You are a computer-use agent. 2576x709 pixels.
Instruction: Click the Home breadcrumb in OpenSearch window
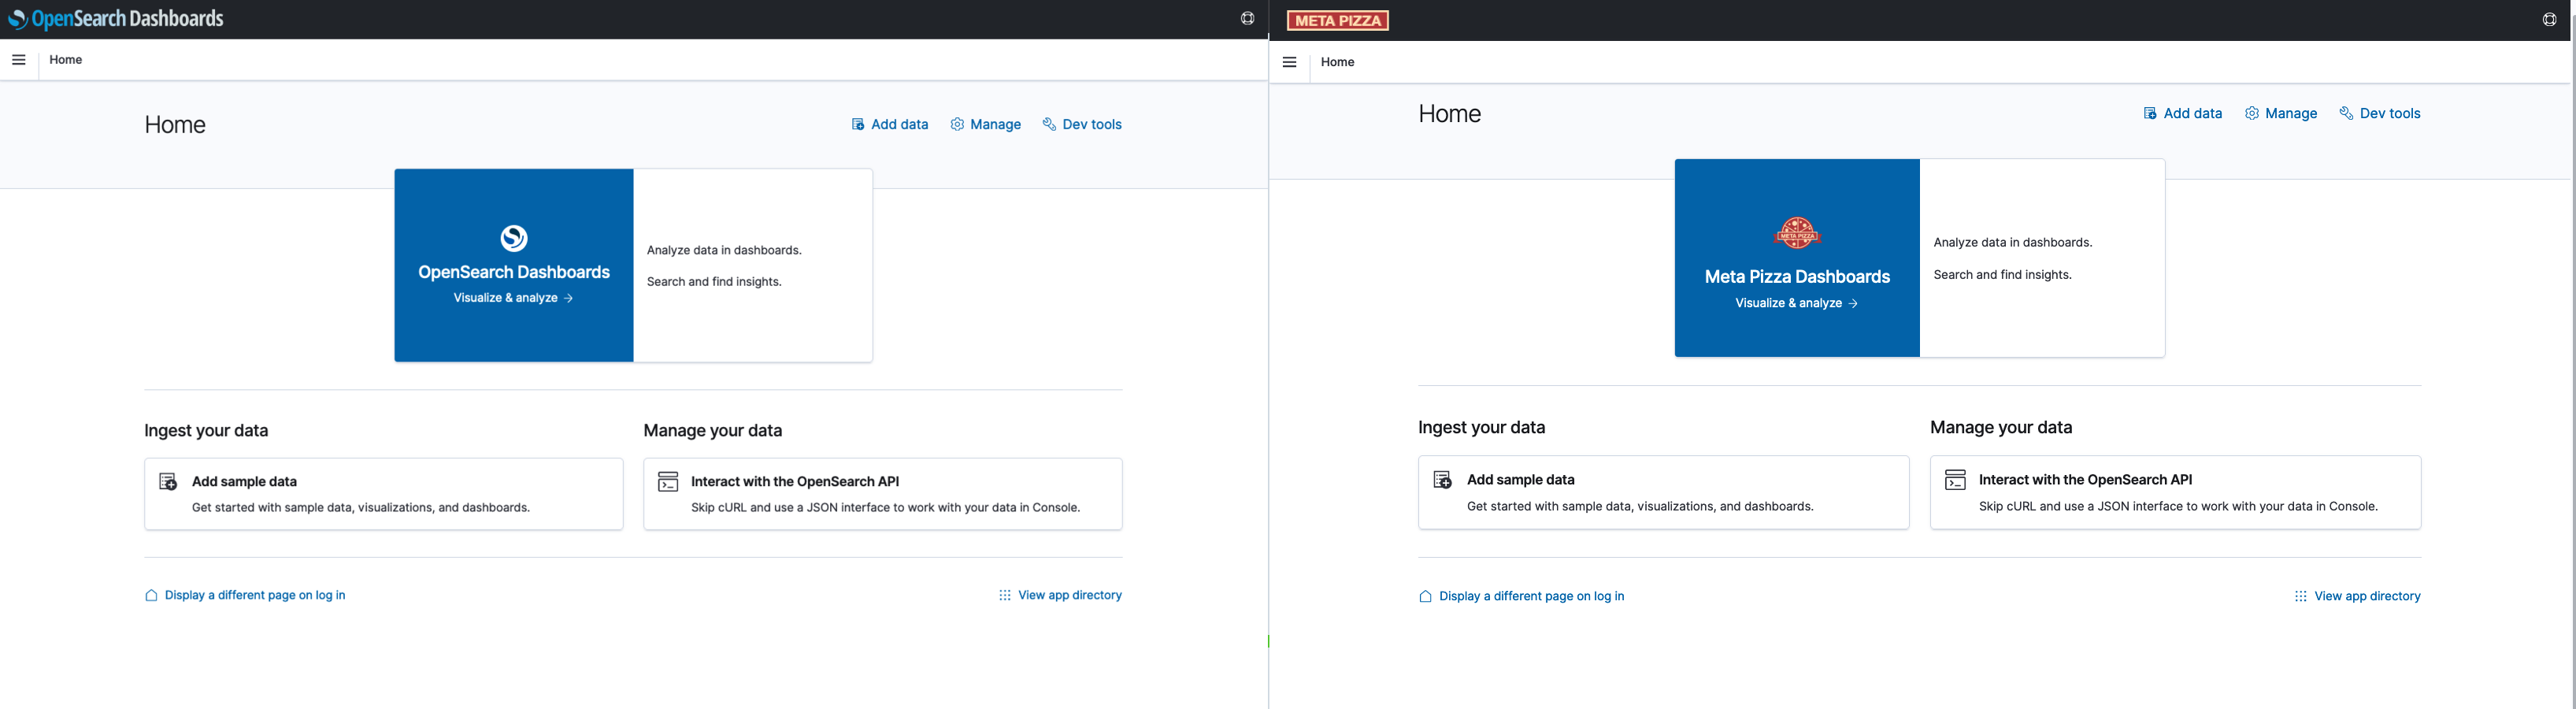point(66,60)
